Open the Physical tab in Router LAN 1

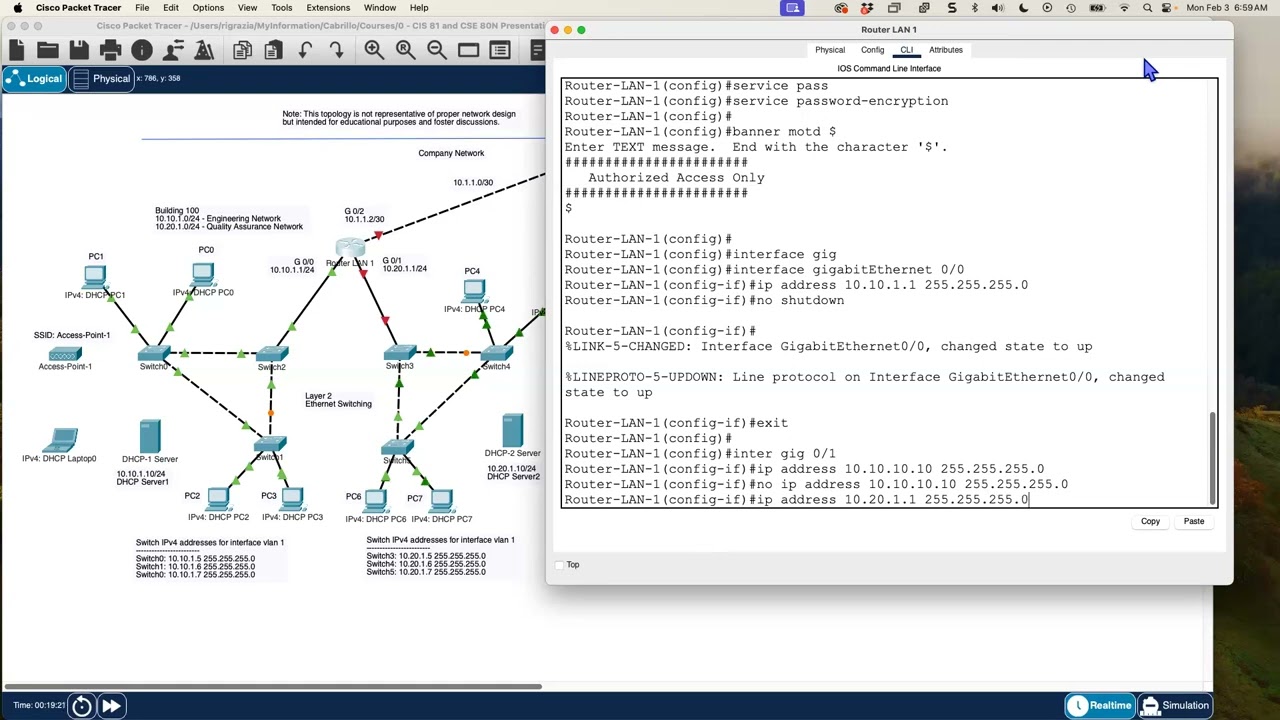pyautogui.click(x=830, y=50)
